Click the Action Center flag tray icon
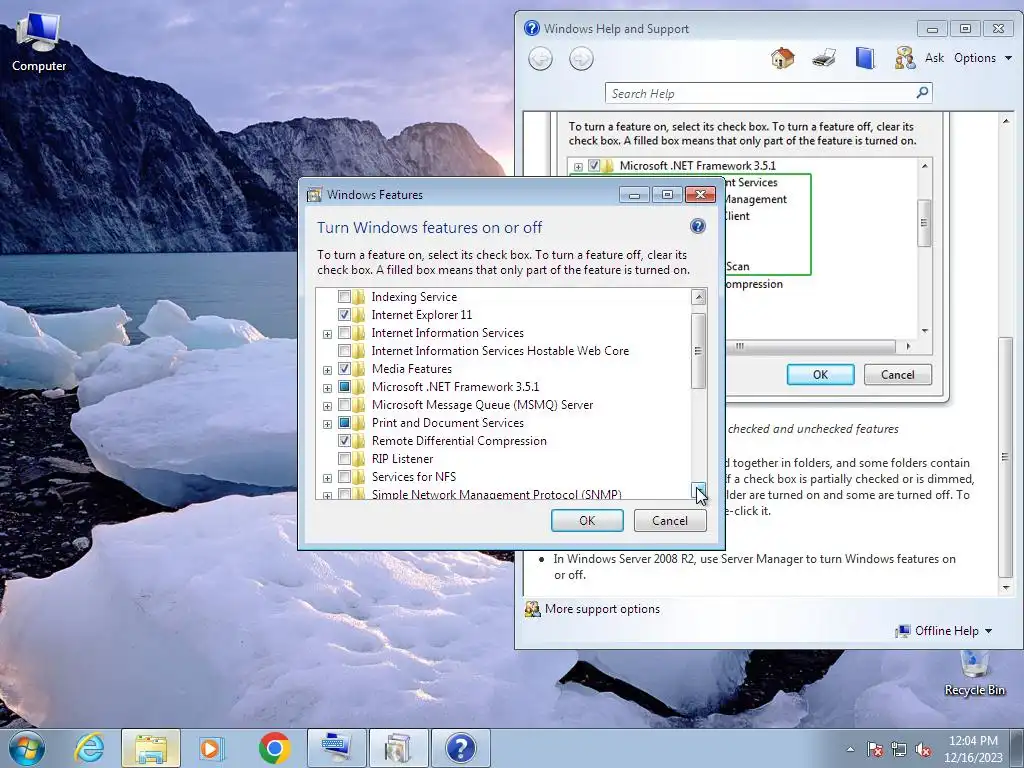 (x=875, y=749)
